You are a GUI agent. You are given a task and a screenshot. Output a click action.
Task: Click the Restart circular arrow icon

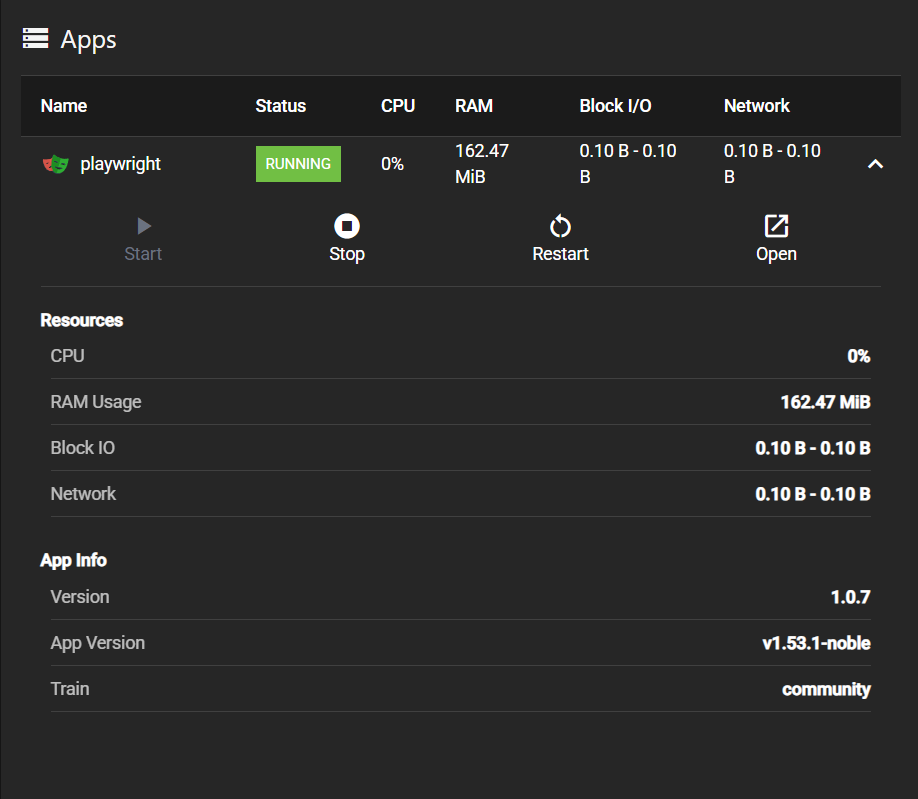click(560, 227)
